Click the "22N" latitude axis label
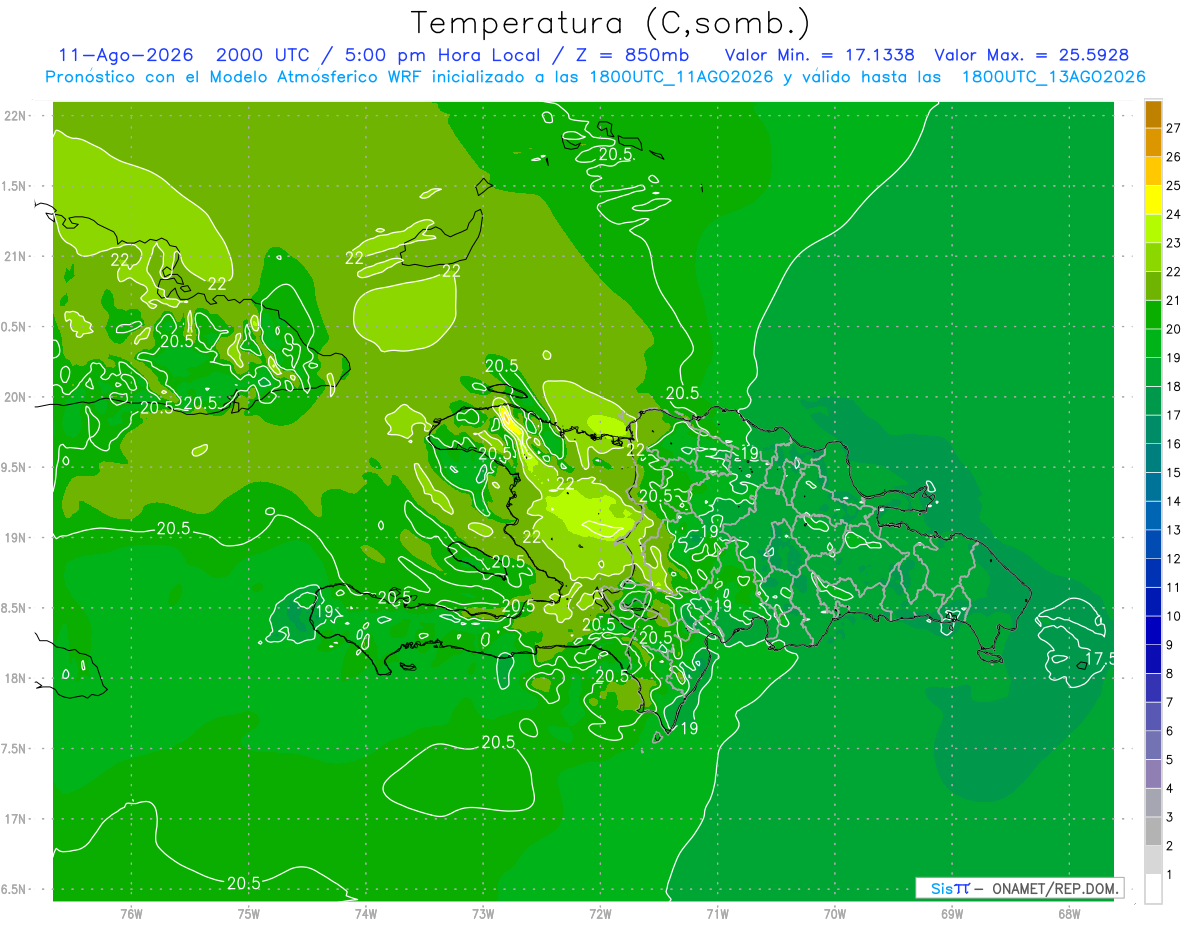1200x927 pixels. tap(15, 116)
